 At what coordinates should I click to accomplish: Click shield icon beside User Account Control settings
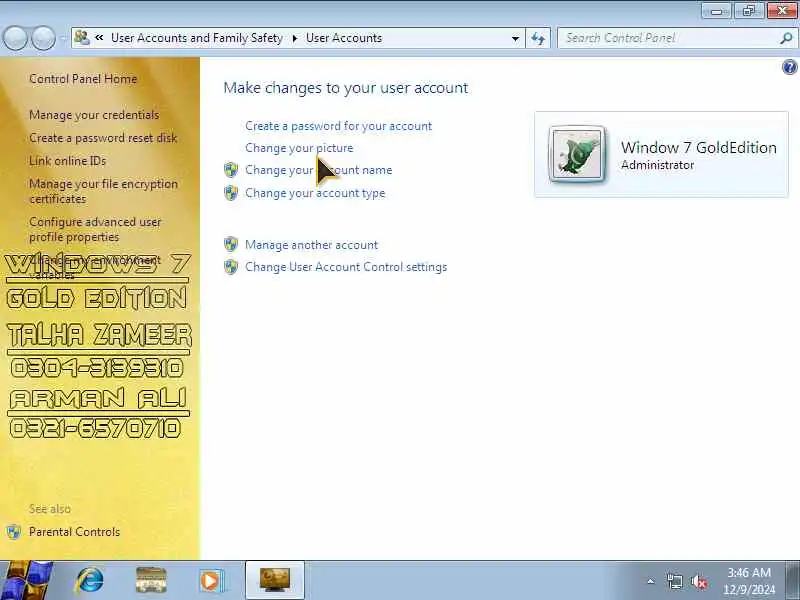tap(231, 267)
